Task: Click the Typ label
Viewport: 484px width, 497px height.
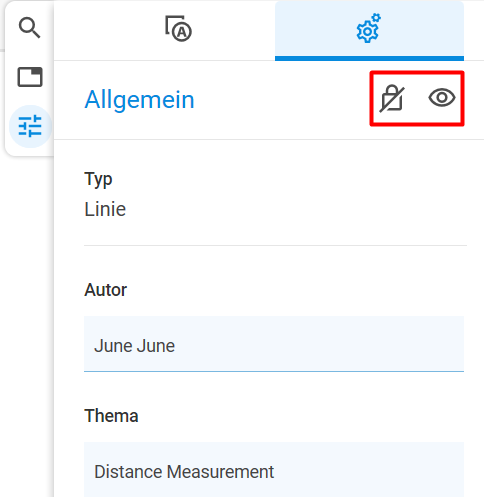Action: (x=98, y=180)
